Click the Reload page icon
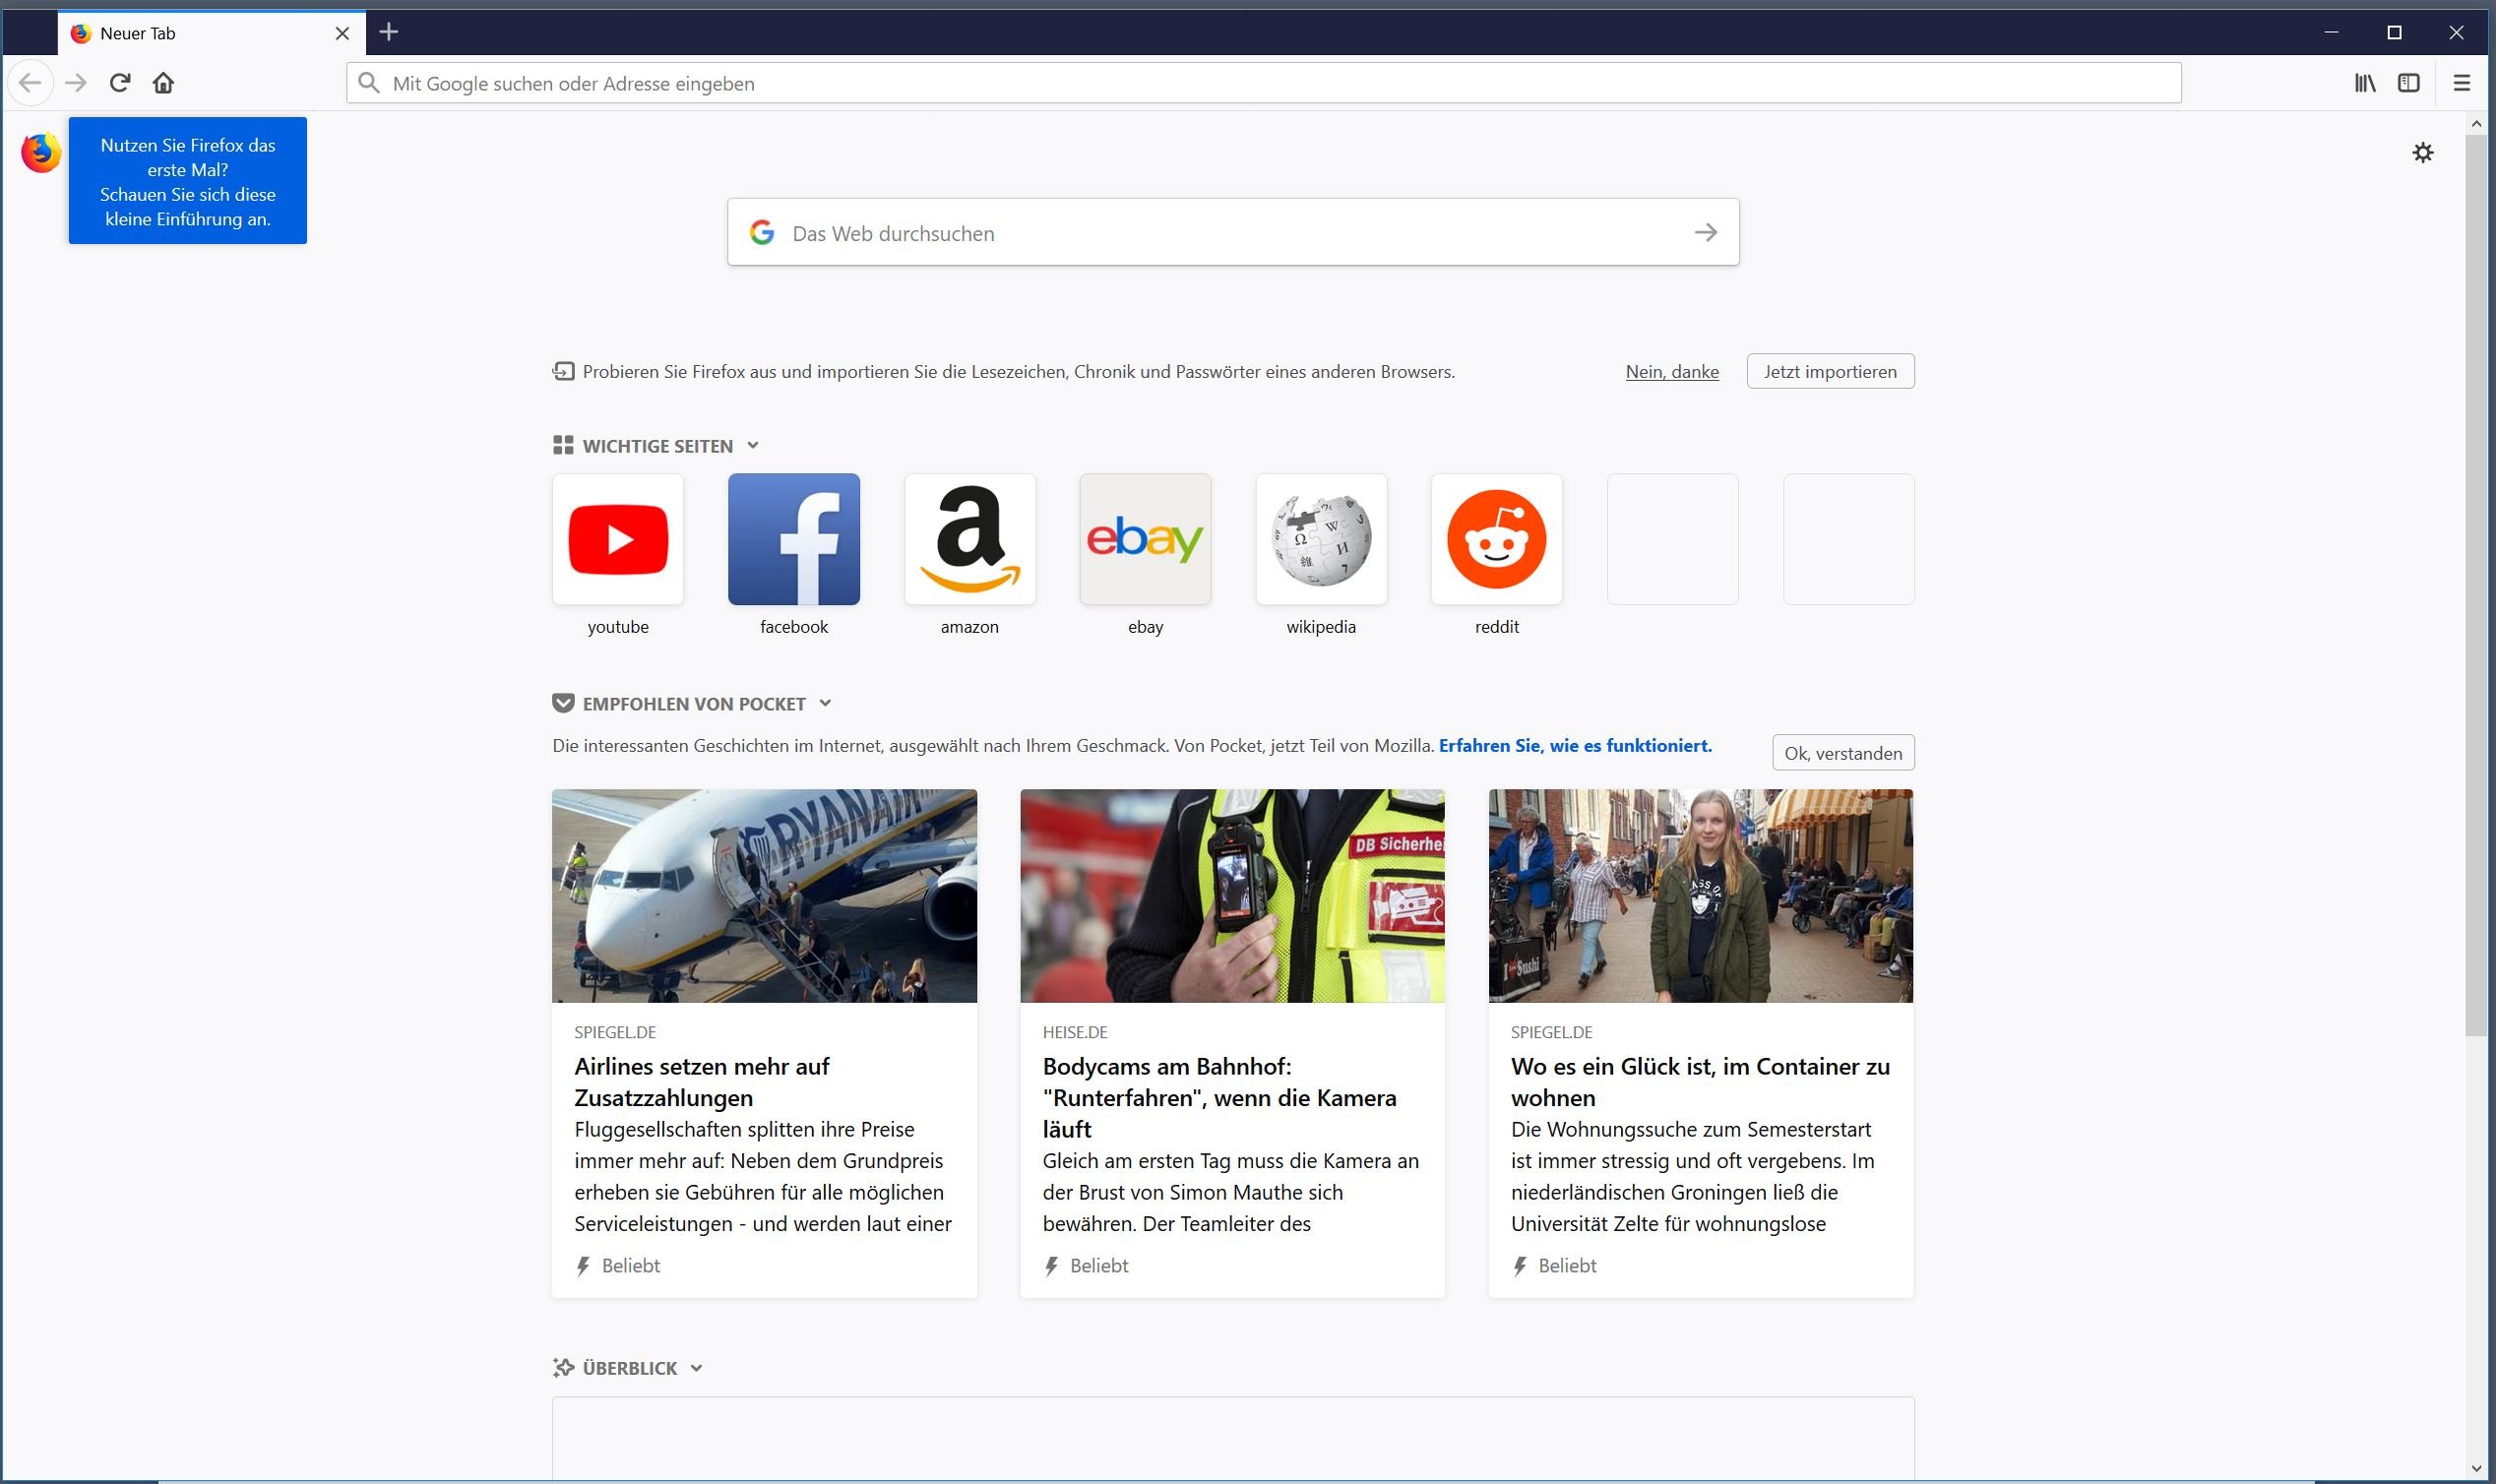2496x1484 pixels. pos(120,83)
